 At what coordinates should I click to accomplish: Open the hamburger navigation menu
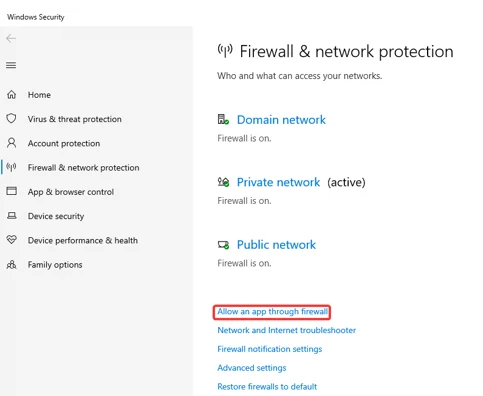[11, 65]
